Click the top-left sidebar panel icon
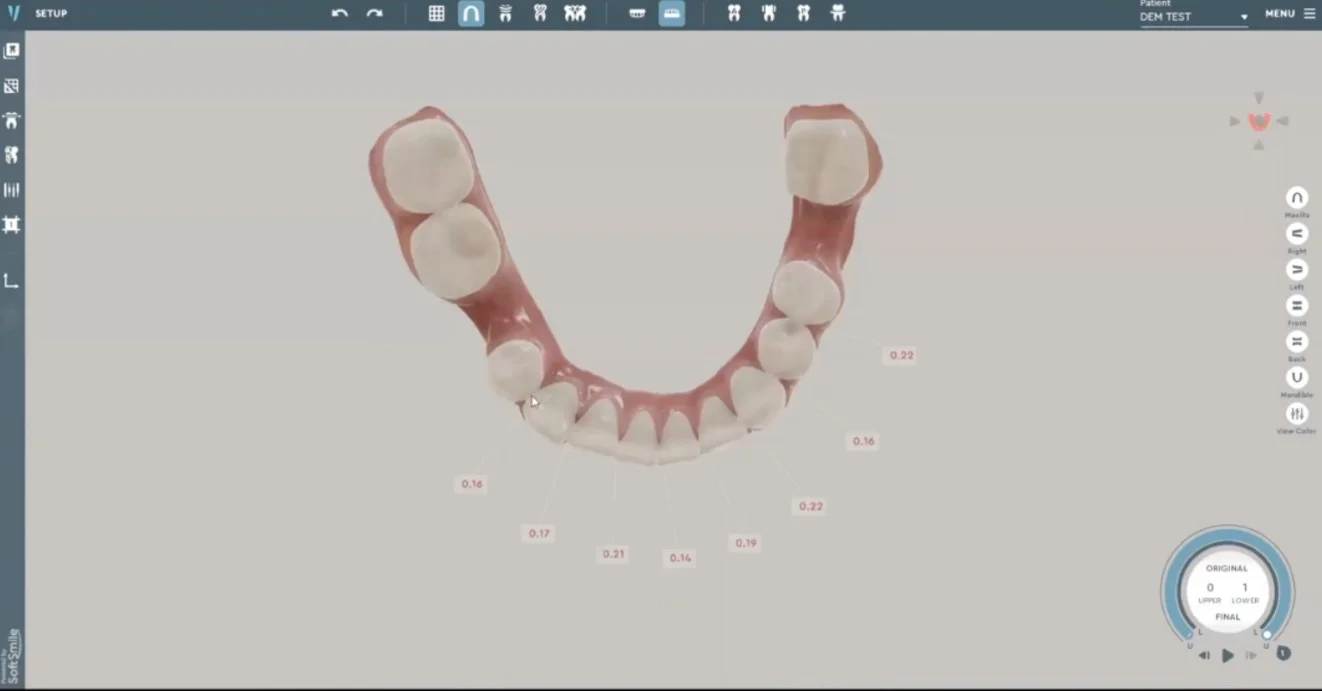 pos(12,51)
